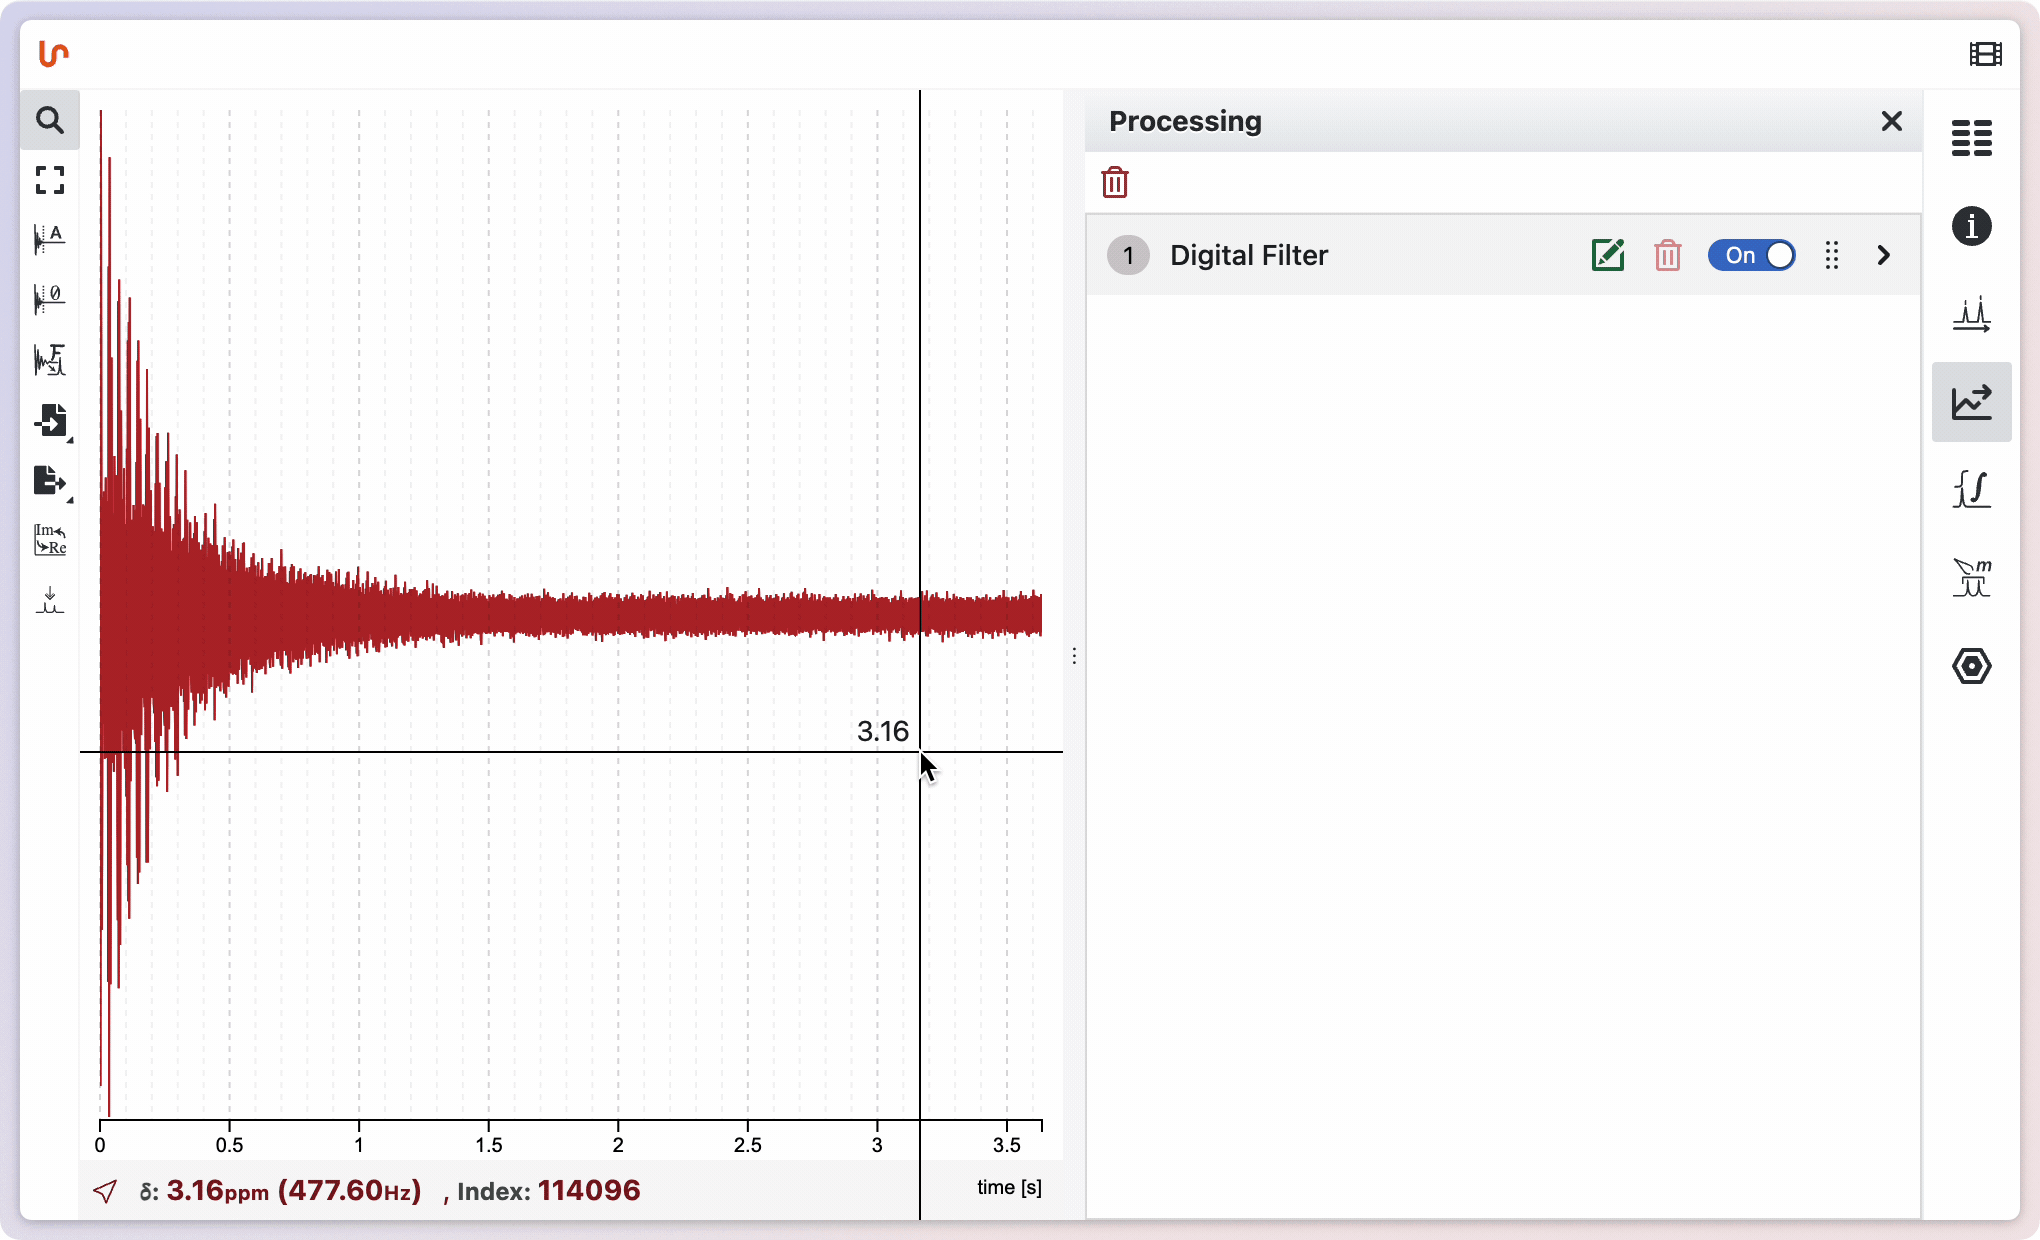This screenshot has height=1240, width=2040.
Task: Click the spectra alignment icon
Action: coord(49,600)
